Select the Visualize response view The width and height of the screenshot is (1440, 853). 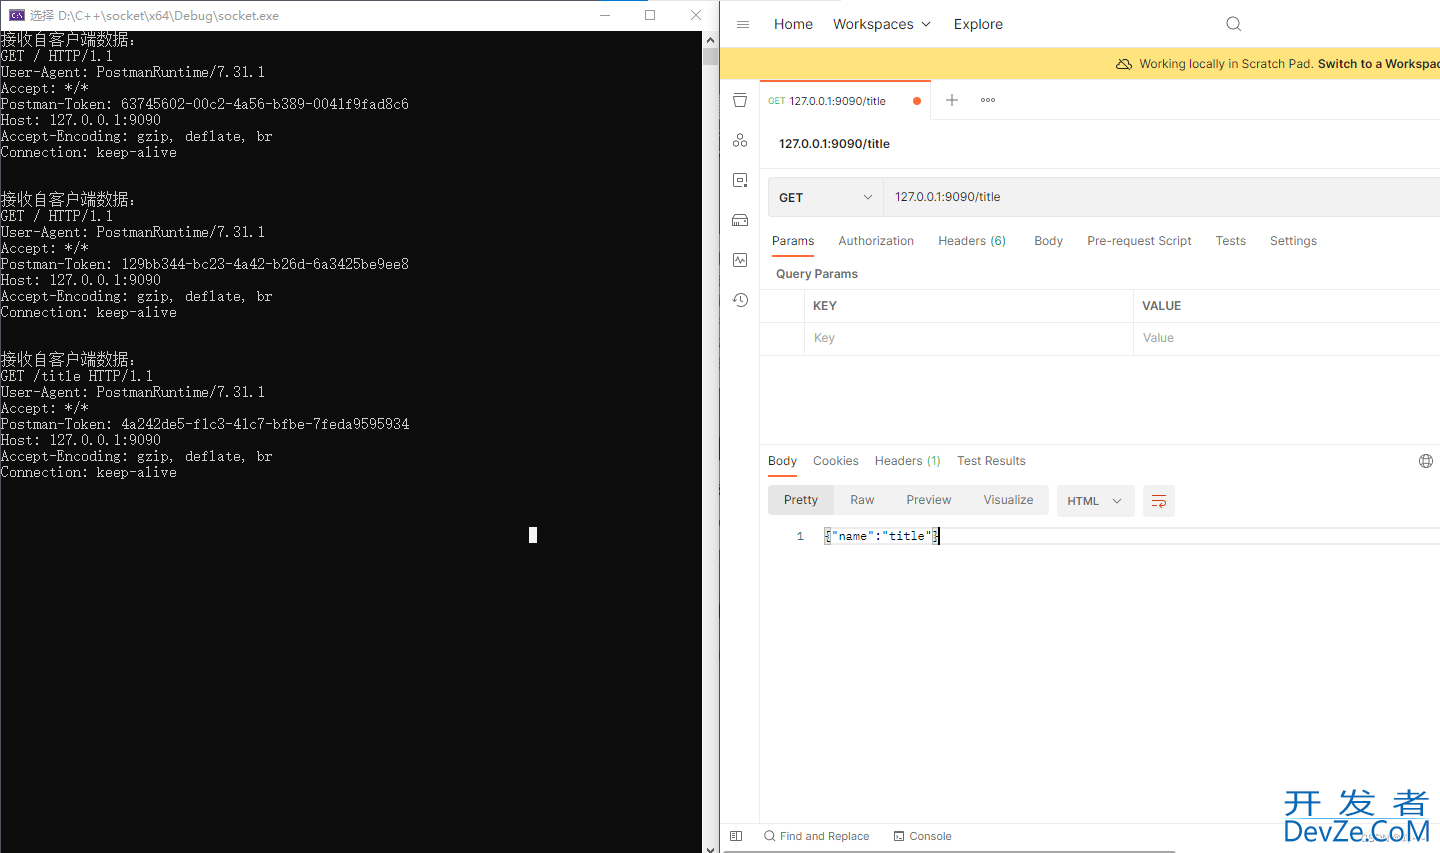[1008, 500]
